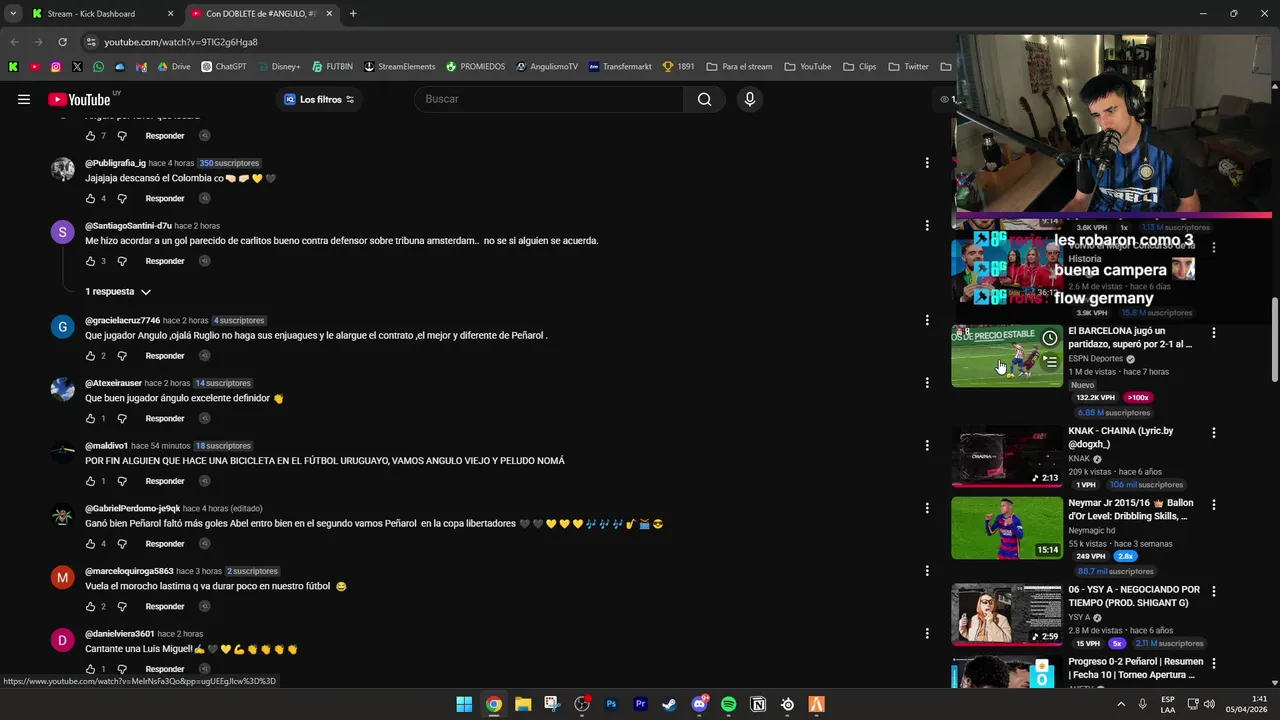Open options for KNAK - CHAINA video
Screen dimensions: 1280x720
click(x=1214, y=433)
